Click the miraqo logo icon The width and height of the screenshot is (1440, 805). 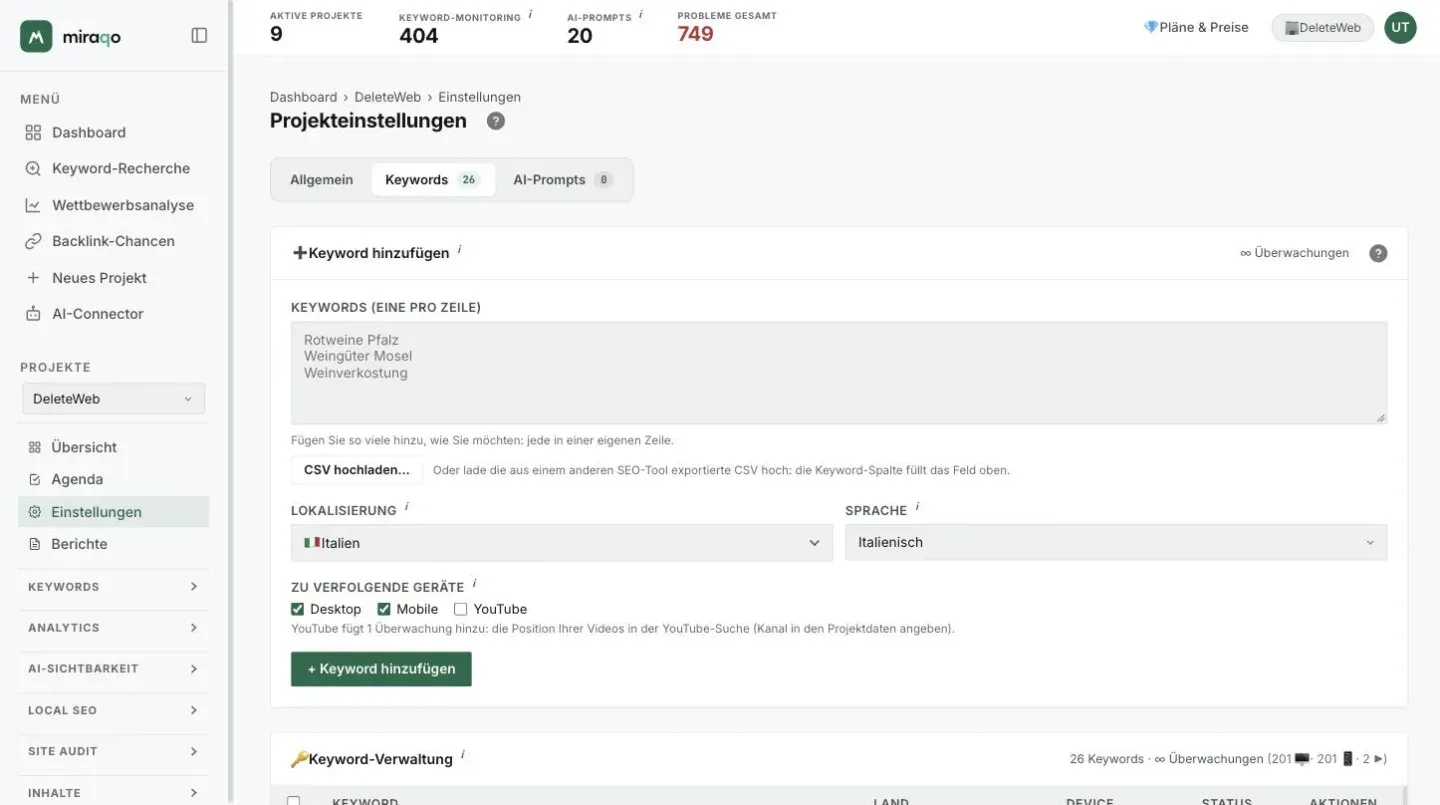coord(36,36)
